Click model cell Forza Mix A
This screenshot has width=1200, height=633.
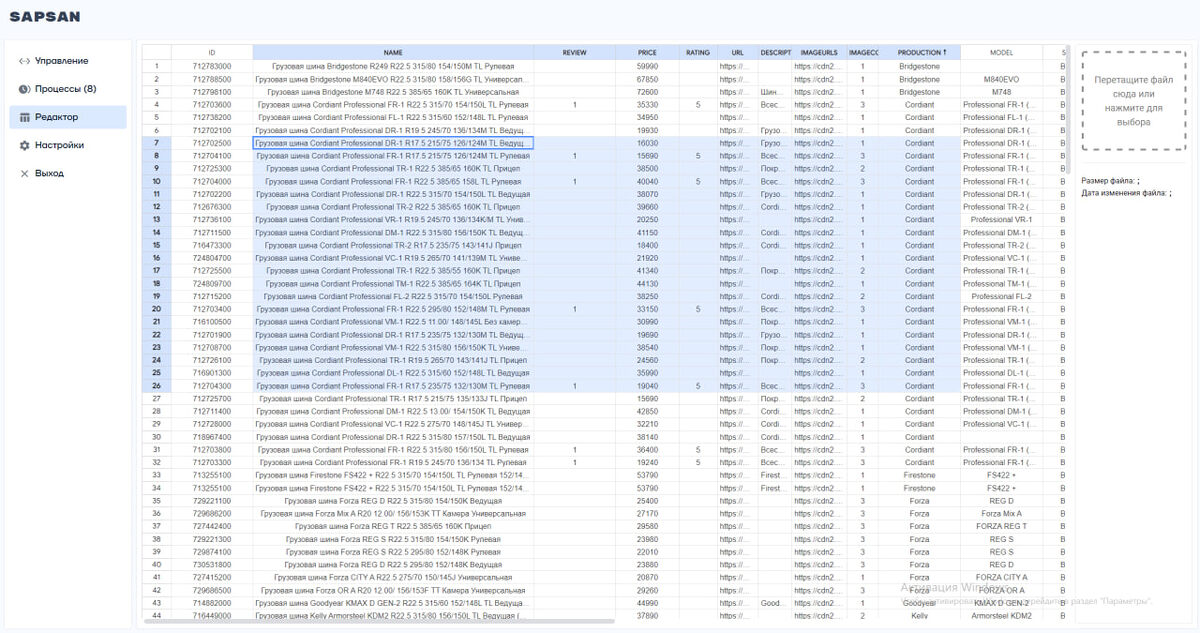tap(1001, 514)
